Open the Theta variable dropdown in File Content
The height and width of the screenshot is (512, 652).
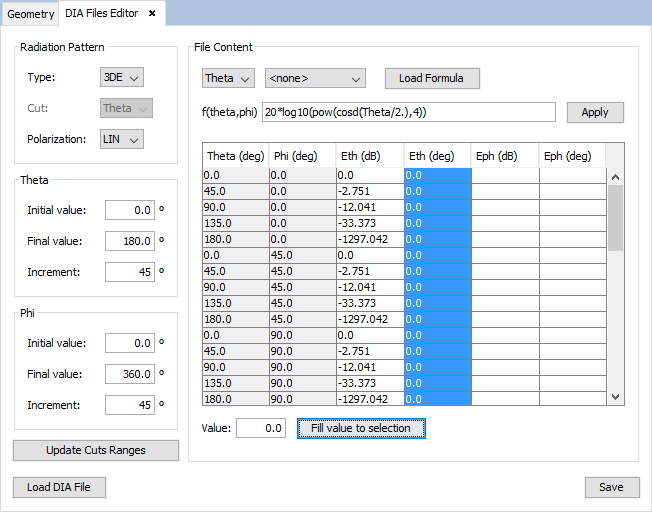coord(228,78)
